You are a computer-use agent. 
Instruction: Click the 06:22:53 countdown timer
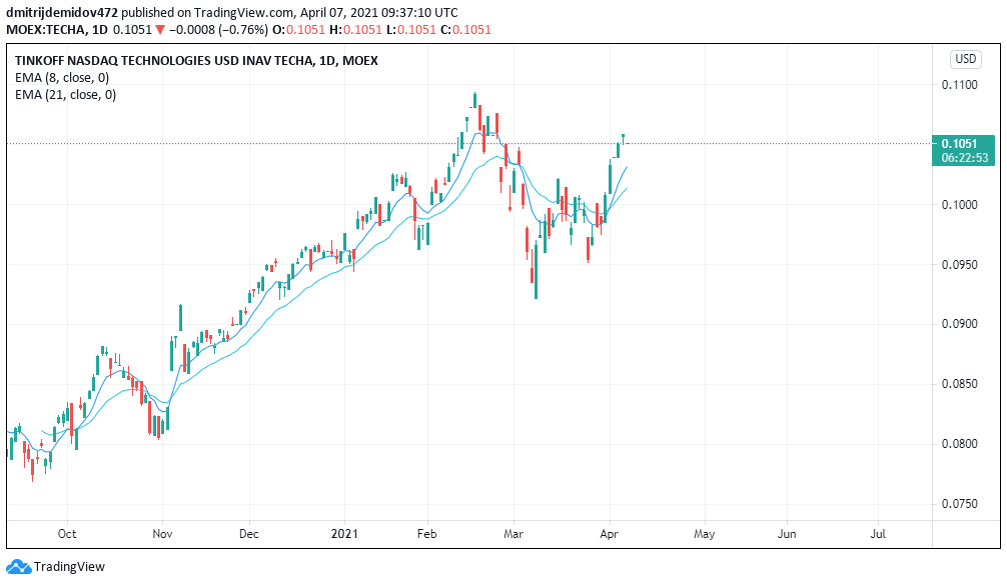[x=965, y=158]
